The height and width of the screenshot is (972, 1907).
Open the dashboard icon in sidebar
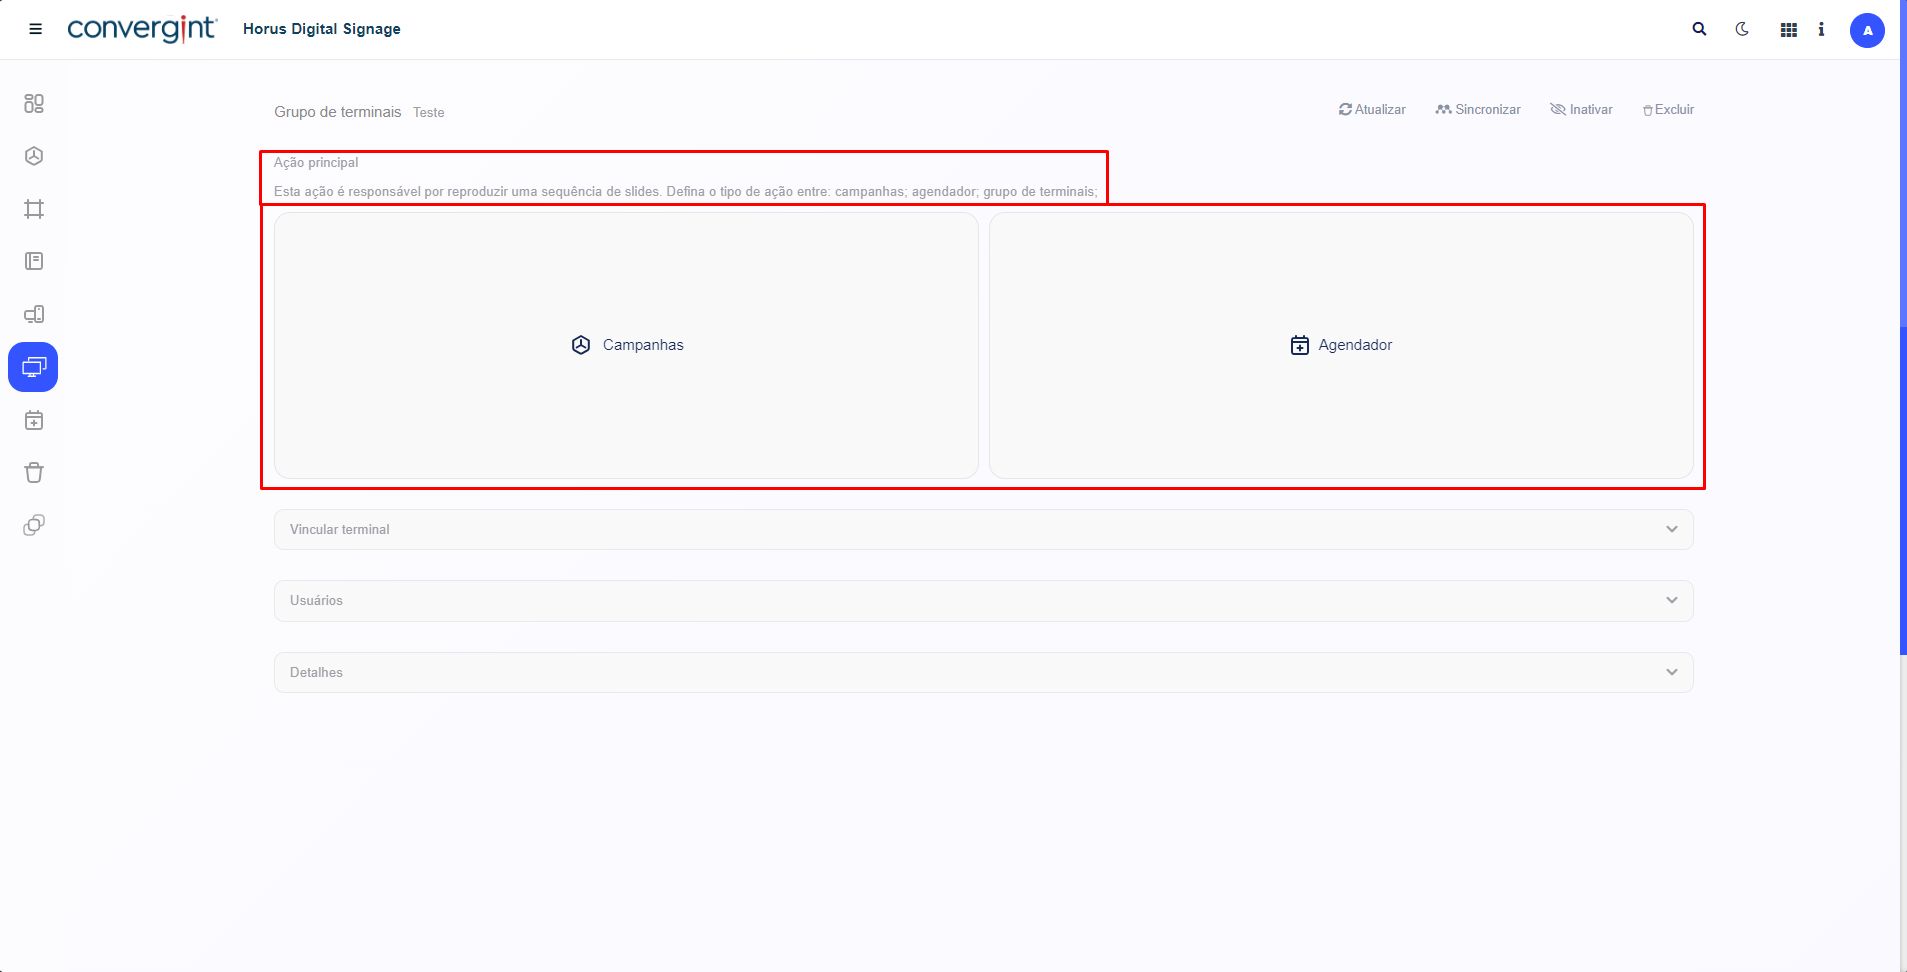pyautogui.click(x=34, y=103)
